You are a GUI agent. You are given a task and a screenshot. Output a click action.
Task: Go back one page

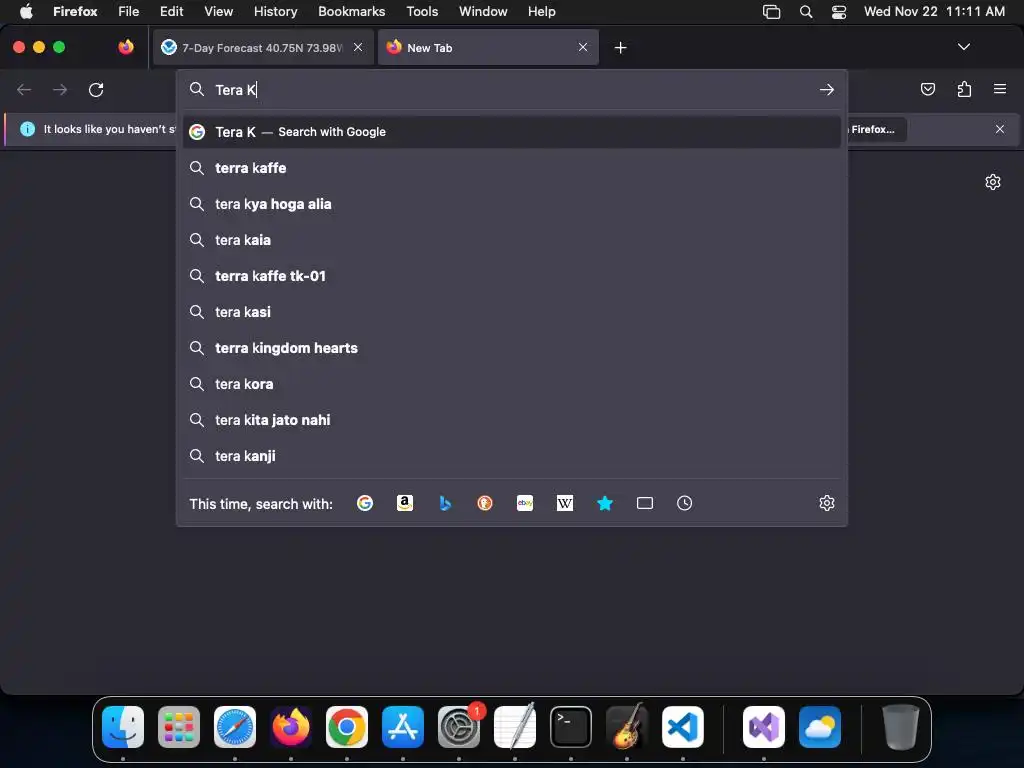click(24, 89)
